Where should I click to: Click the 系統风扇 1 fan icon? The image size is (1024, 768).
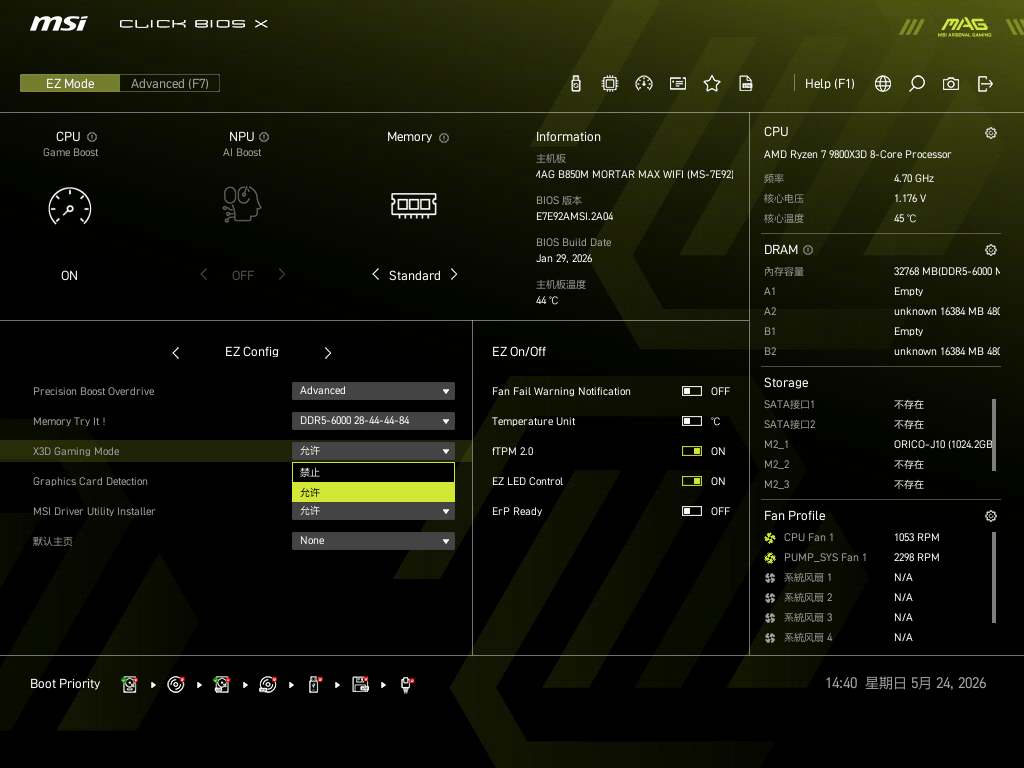point(770,578)
